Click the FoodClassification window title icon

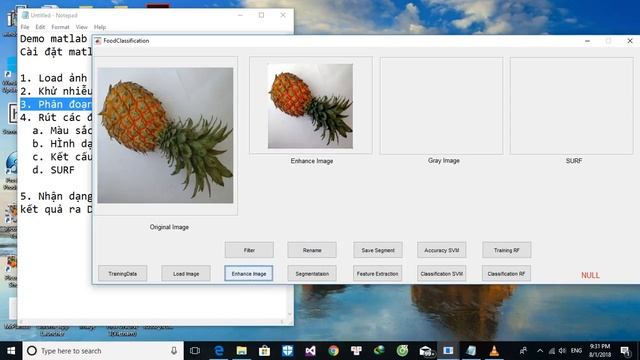[98, 41]
